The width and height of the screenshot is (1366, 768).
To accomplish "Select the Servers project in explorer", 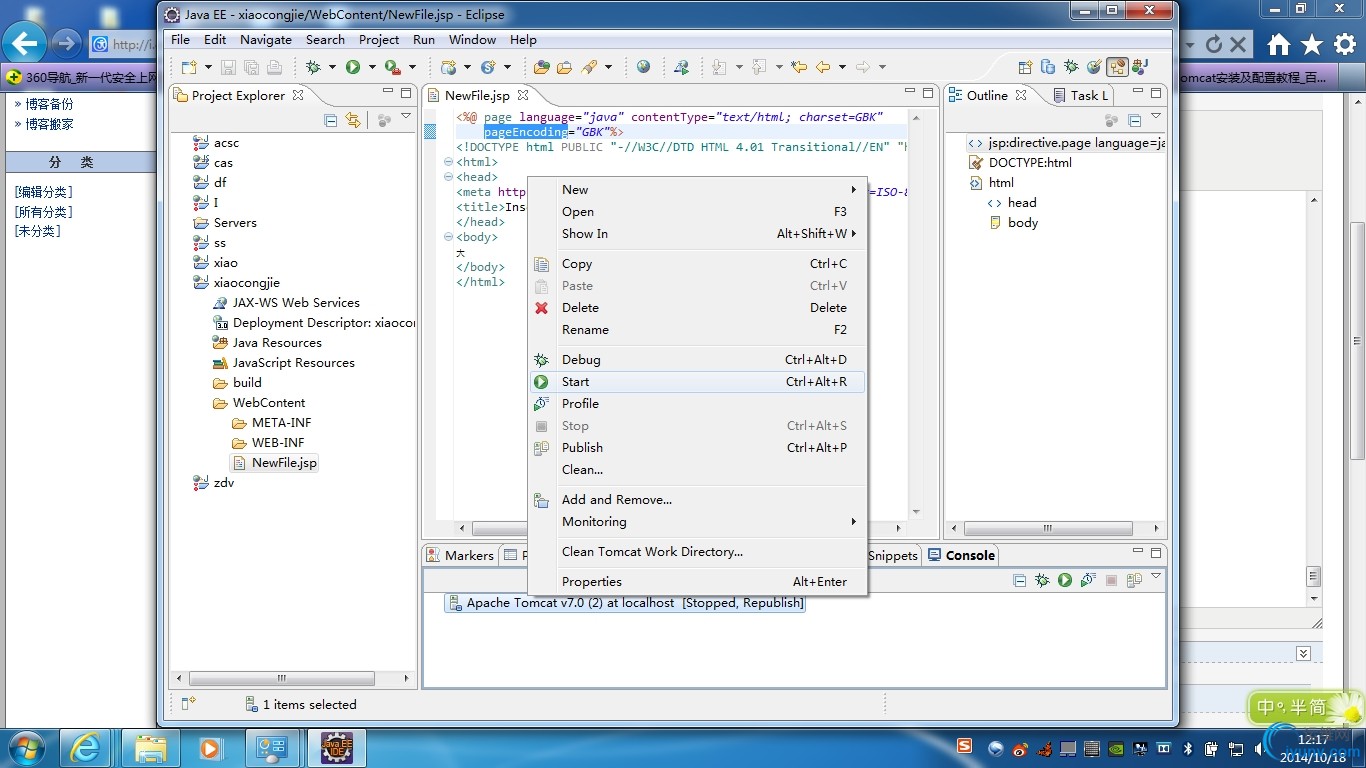I will 226,223.
